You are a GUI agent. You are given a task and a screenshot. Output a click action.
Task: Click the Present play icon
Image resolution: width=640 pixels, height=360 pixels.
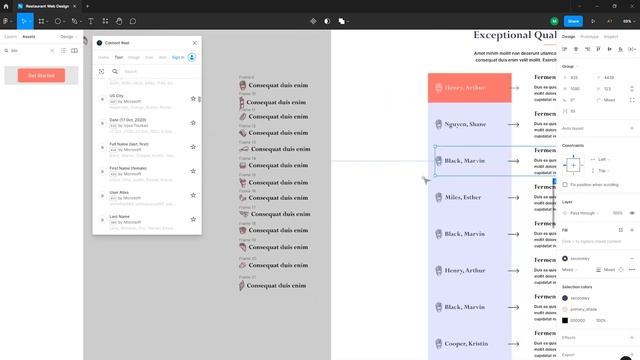pos(593,21)
